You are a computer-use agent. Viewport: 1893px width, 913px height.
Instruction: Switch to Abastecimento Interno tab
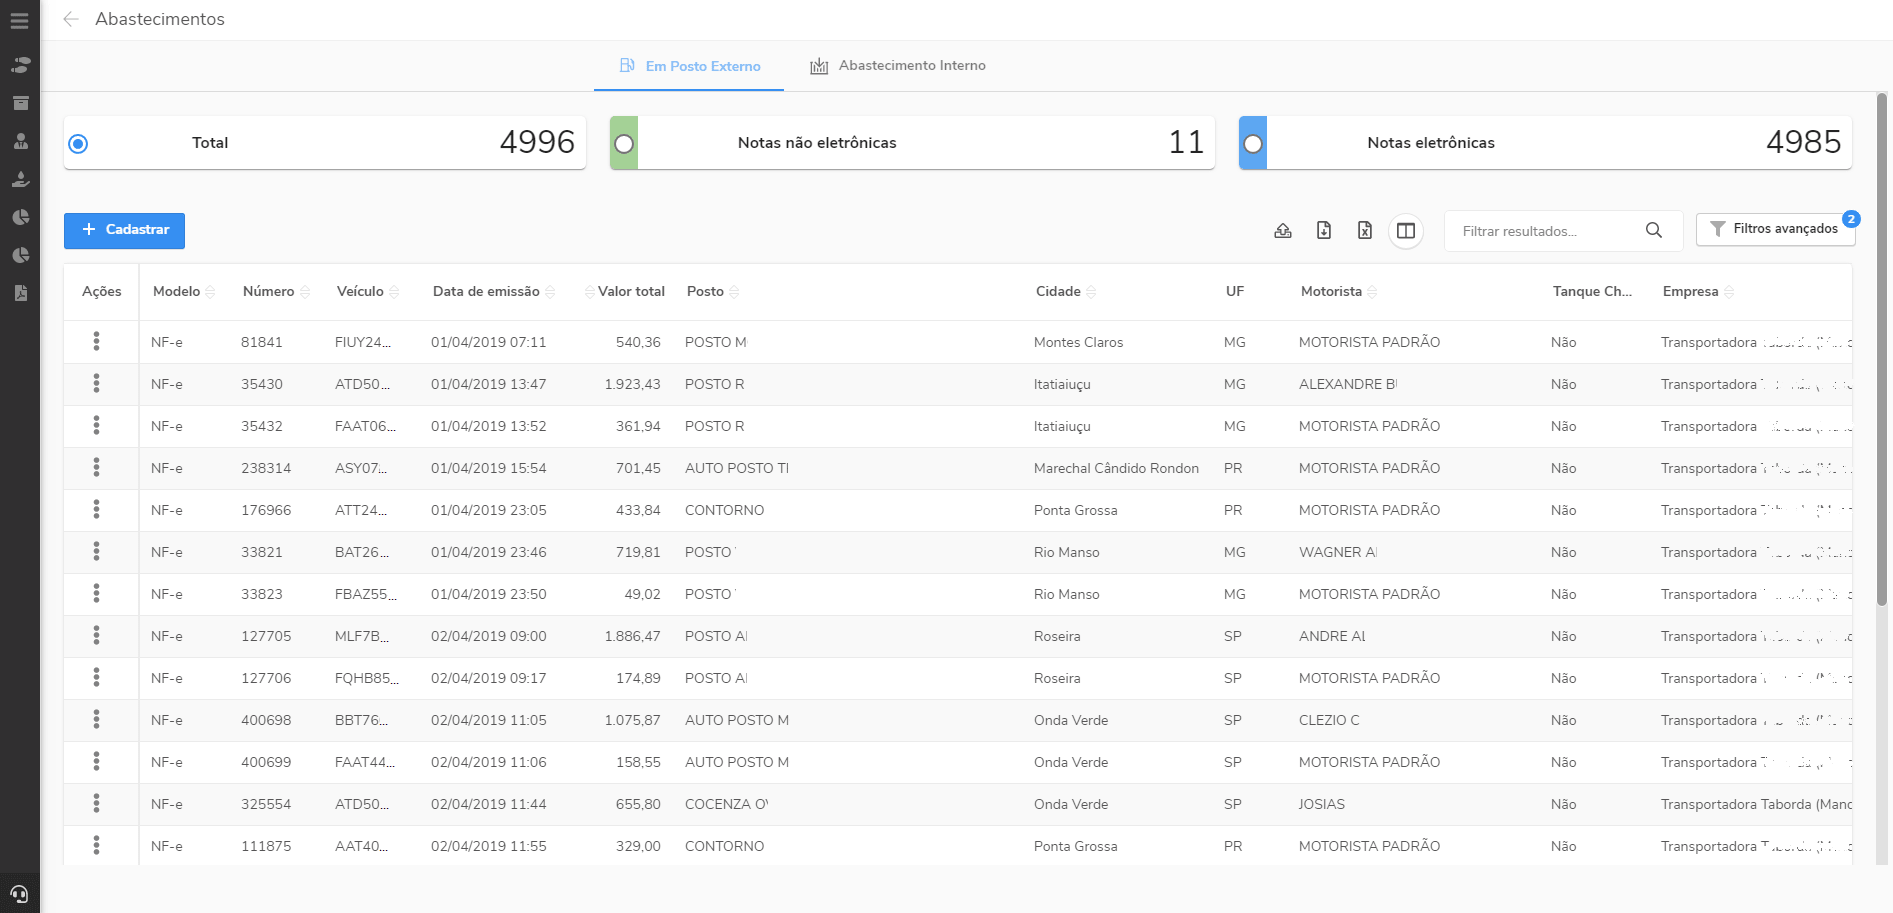click(x=898, y=66)
